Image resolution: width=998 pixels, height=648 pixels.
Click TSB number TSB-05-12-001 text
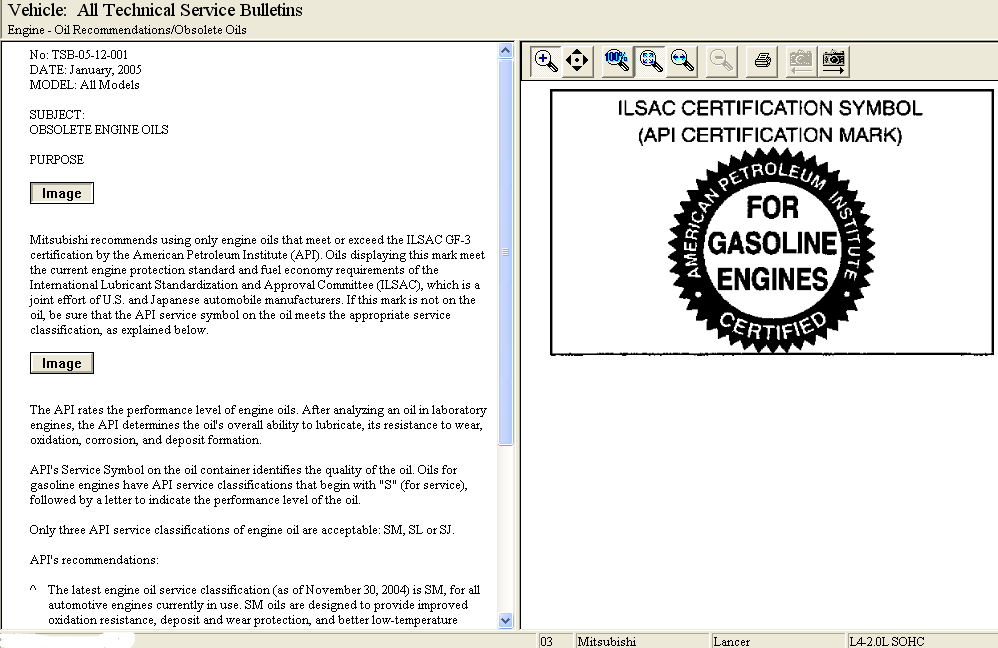click(90, 55)
